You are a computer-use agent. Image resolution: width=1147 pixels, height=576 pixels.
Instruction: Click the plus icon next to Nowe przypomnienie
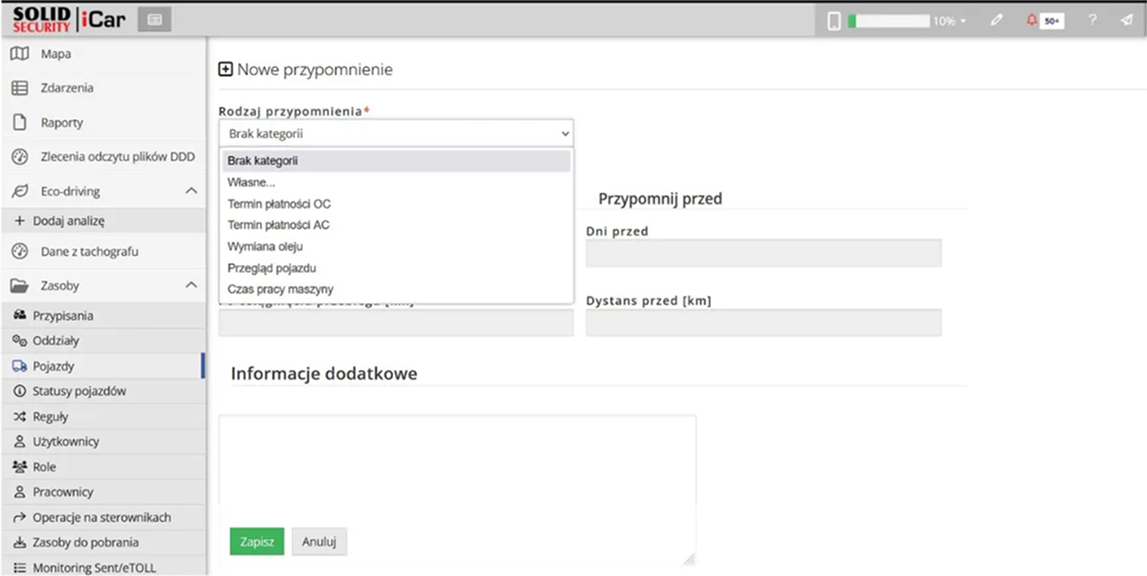[x=225, y=70]
